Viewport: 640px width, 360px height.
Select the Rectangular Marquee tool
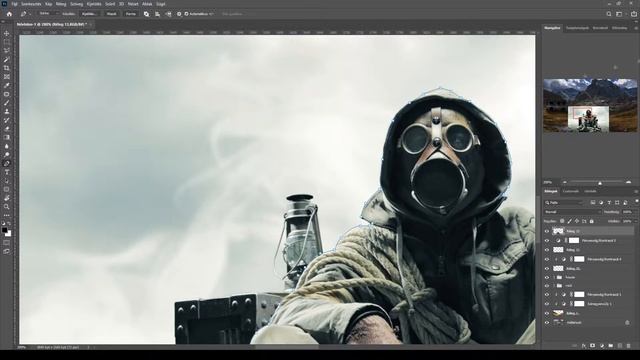[7, 42]
